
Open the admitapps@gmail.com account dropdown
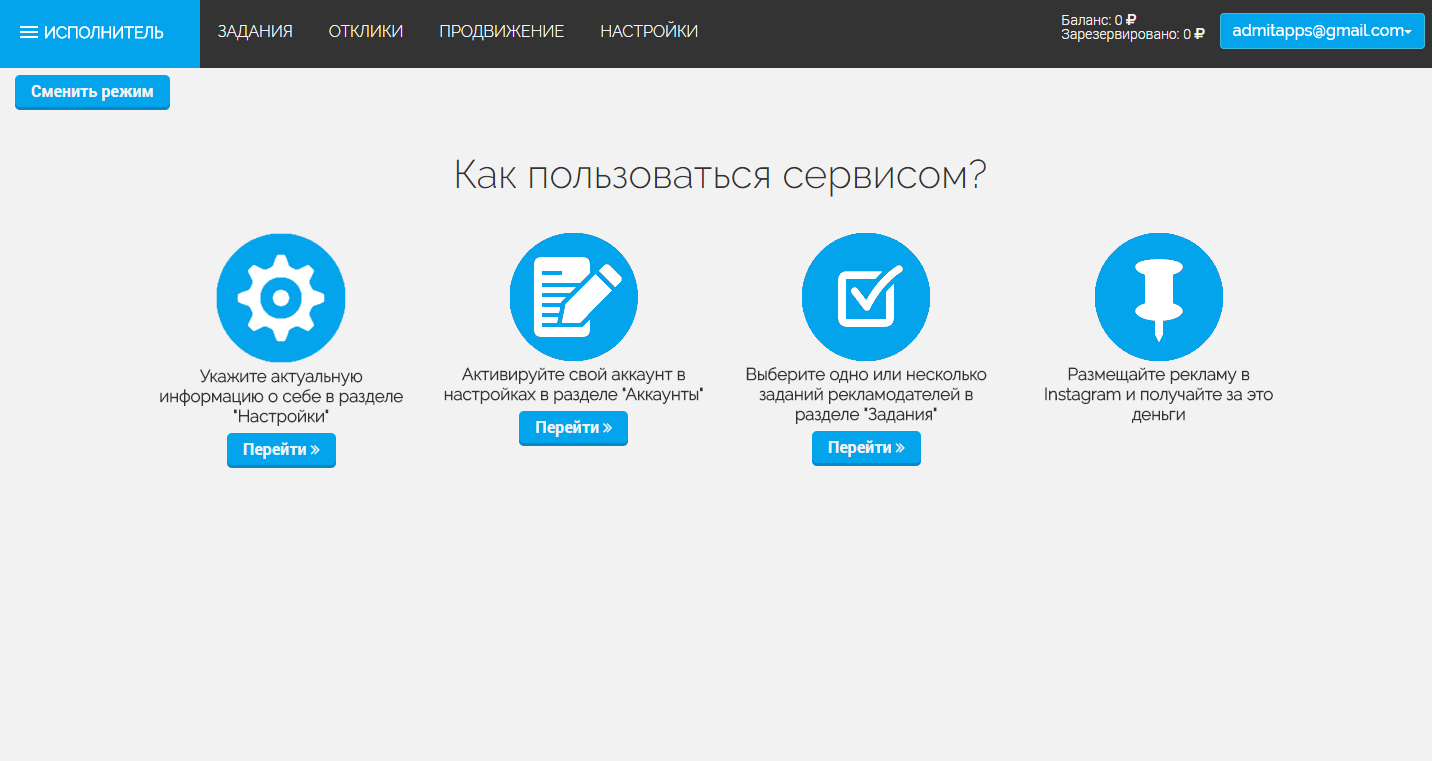(x=1321, y=30)
